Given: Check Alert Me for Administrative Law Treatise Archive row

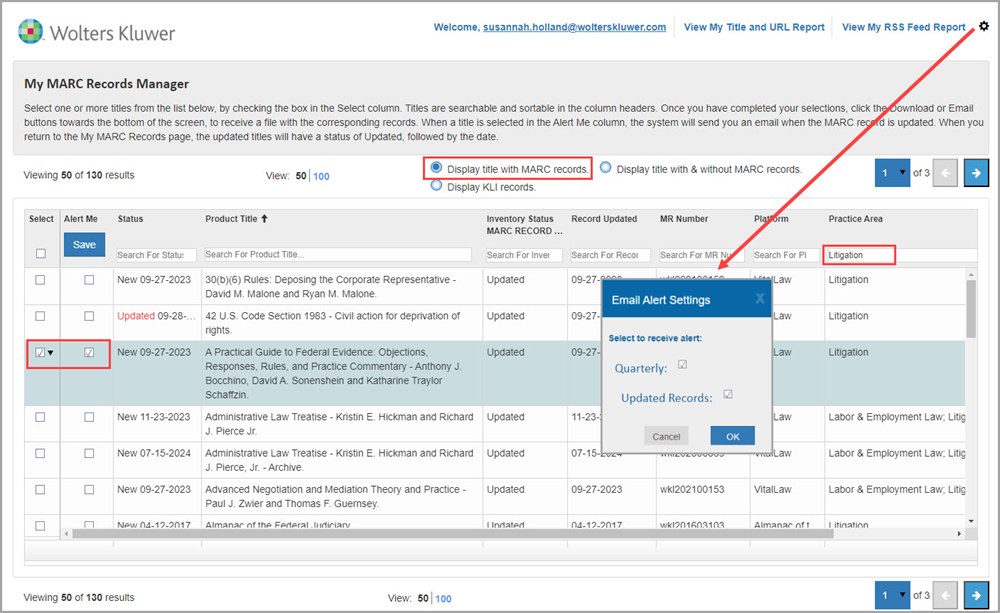Looking at the screenshot, I should pyautogui.click(x=89, y=453).
